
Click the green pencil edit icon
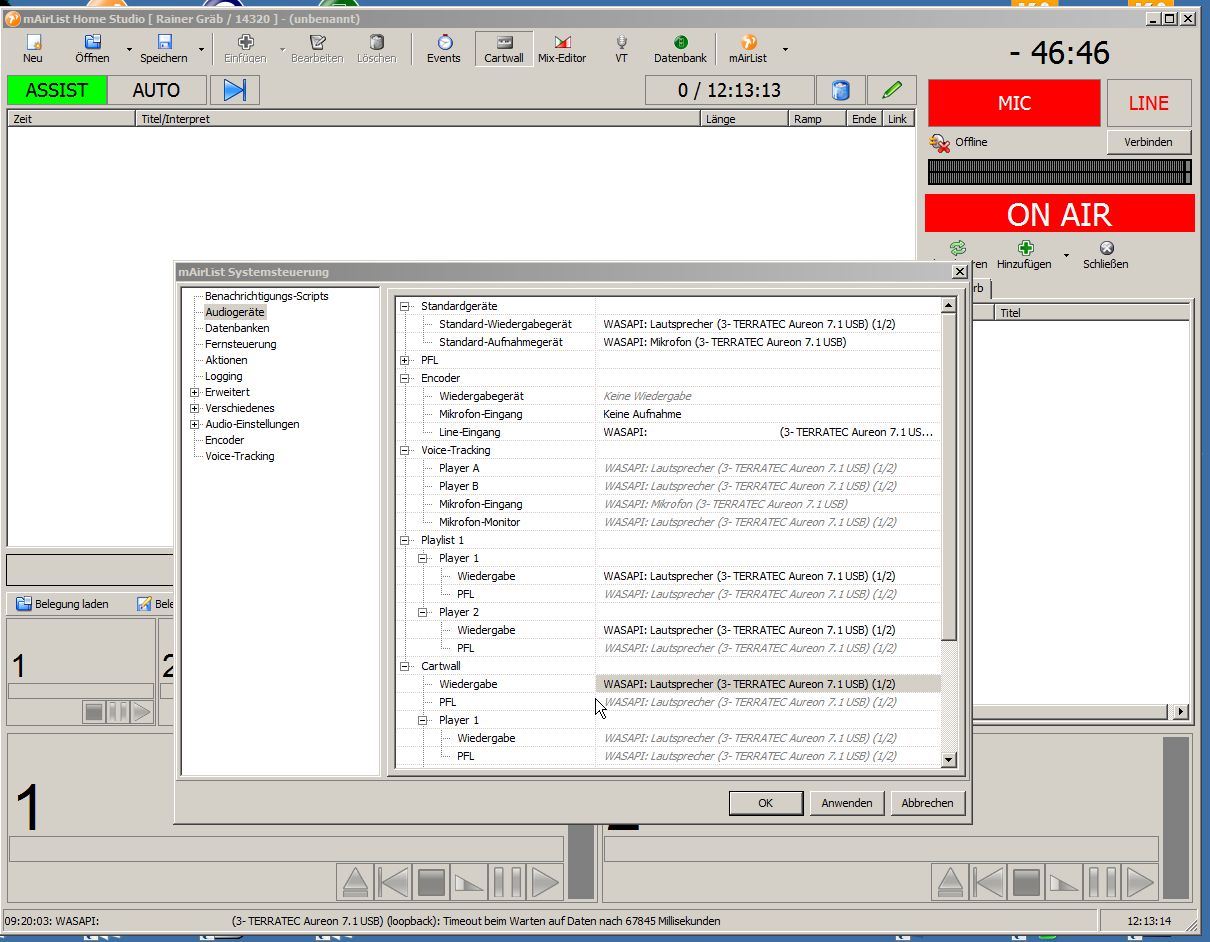[x=892, y=90]
